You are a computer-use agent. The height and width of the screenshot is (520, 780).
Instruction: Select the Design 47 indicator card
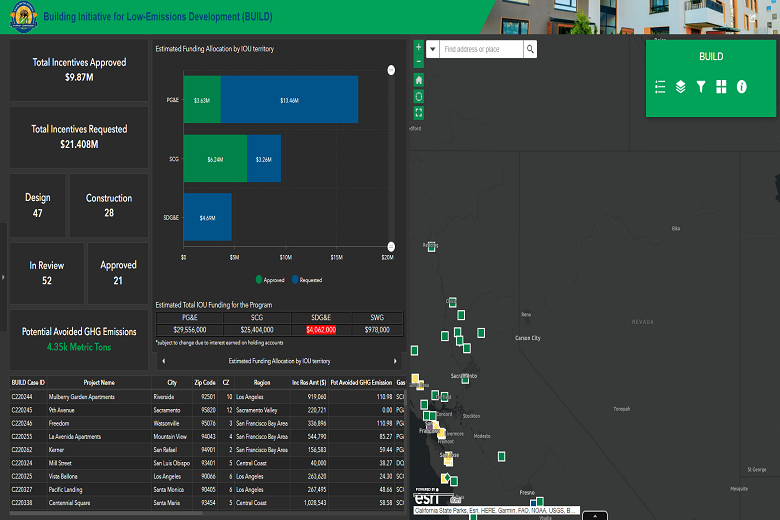click(x=38, y=205)
